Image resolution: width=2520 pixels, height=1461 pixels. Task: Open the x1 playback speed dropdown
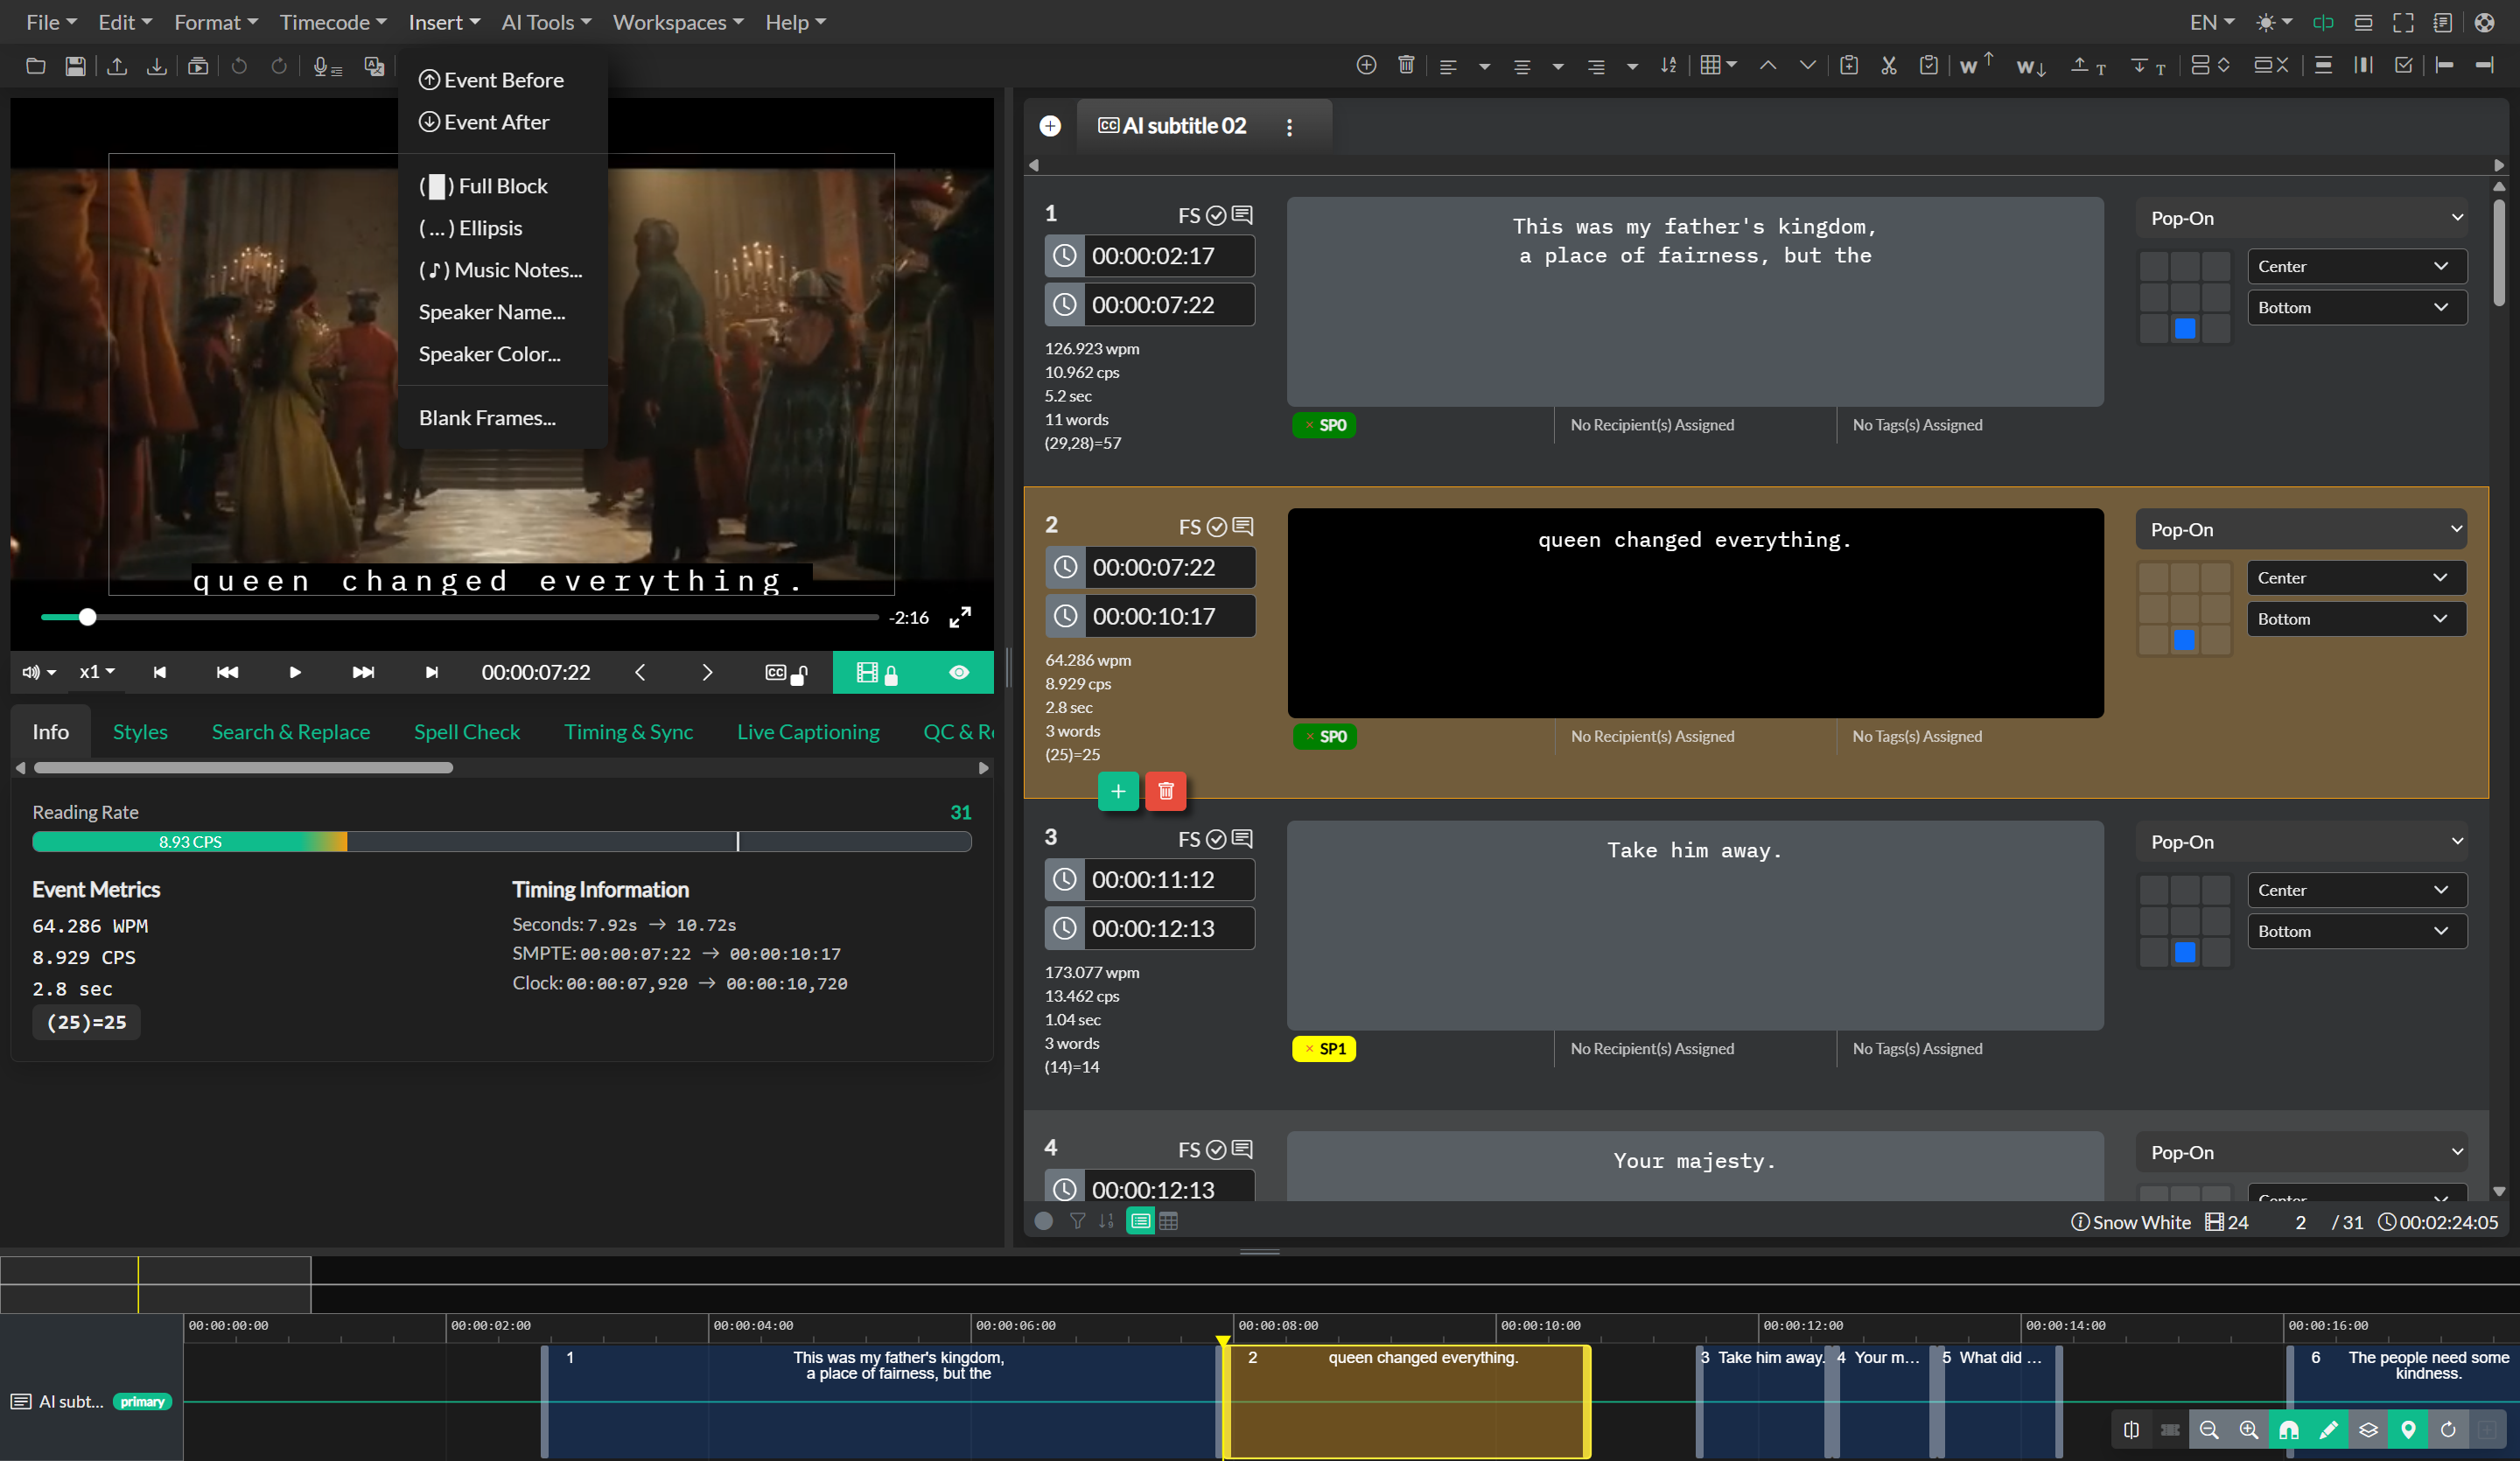coord(97,672)
